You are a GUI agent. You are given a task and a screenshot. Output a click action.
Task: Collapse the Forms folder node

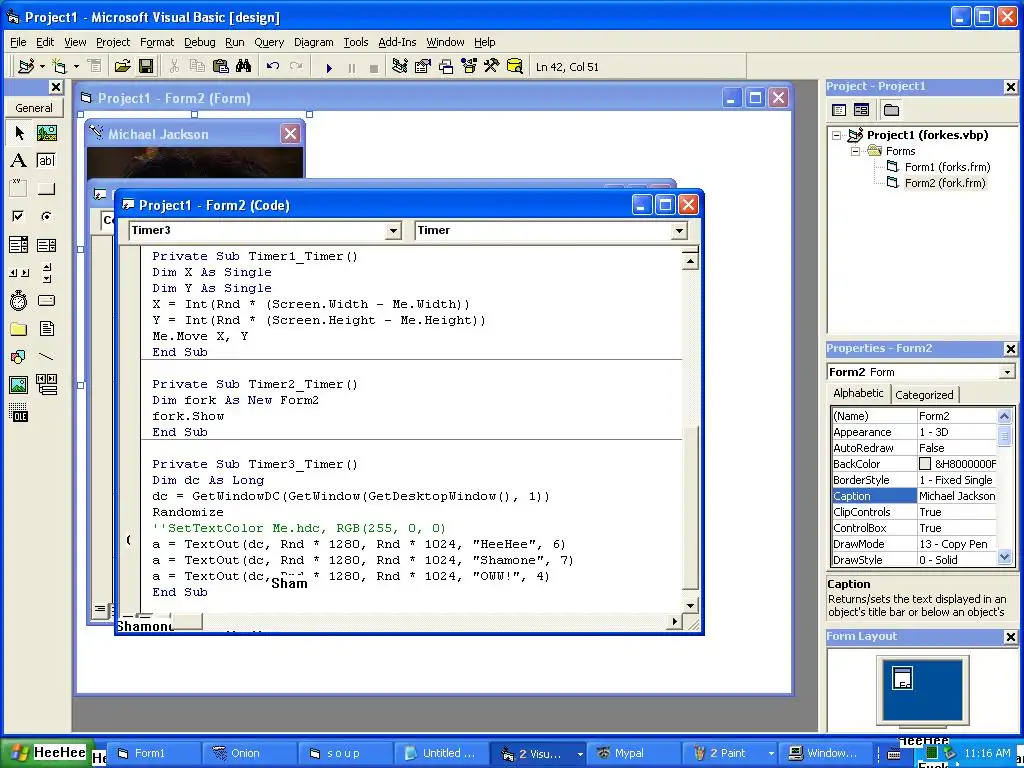855,152
